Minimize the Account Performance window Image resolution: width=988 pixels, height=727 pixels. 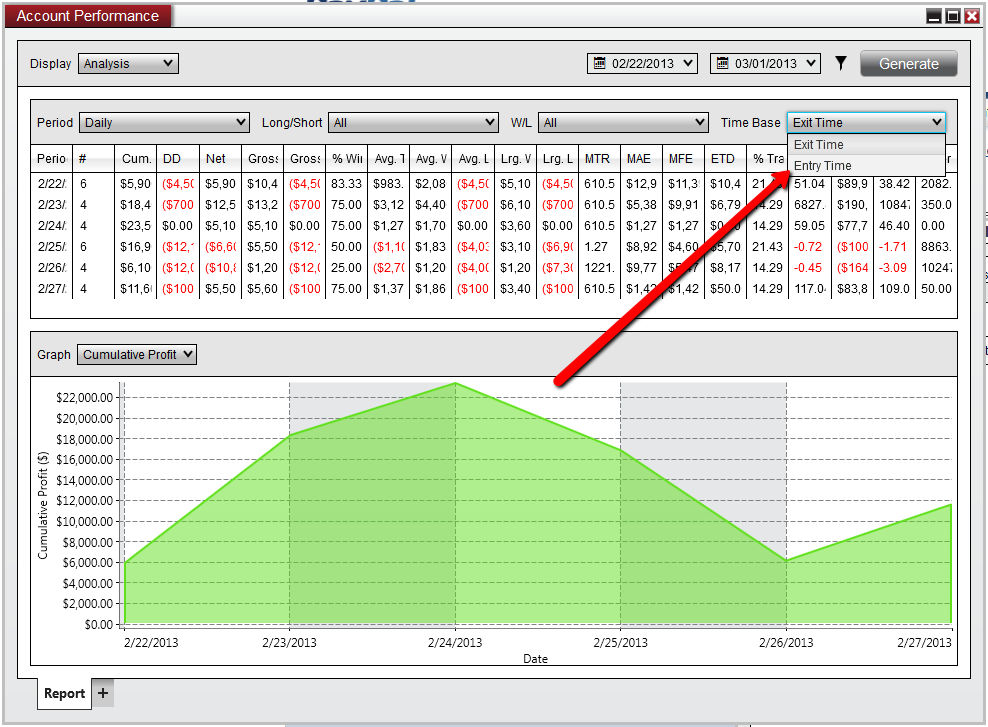point(934,16)
